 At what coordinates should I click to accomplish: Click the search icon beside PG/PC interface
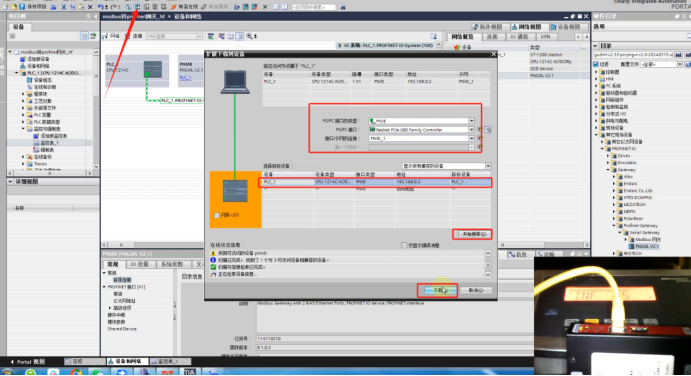pos(488,130)
